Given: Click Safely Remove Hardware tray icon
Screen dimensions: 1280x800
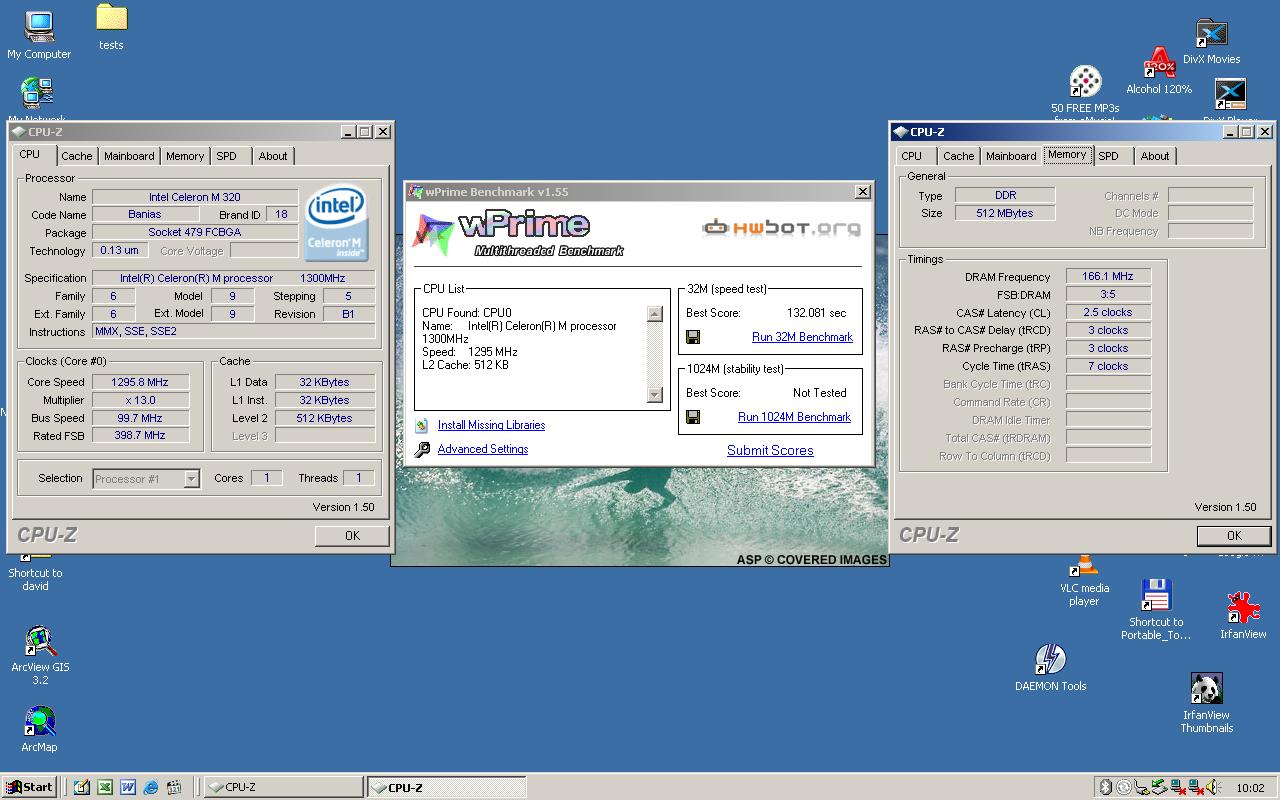Looking at the screenshot, I should [1159, 787].
